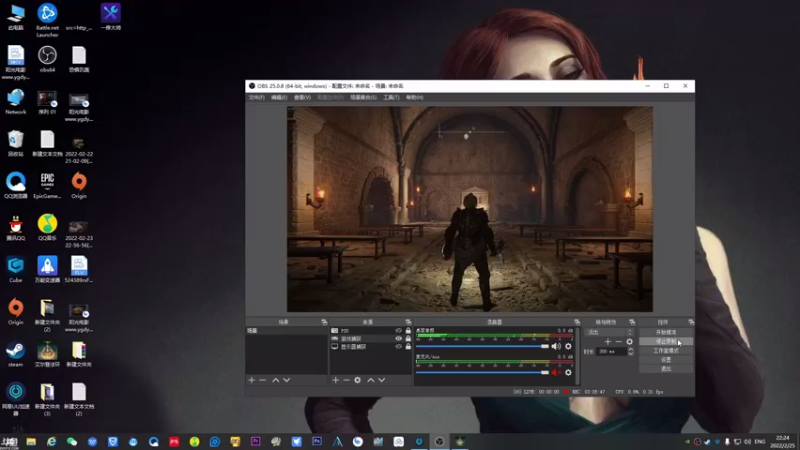Click the Exit button in Controls

(x=666, y=369)
